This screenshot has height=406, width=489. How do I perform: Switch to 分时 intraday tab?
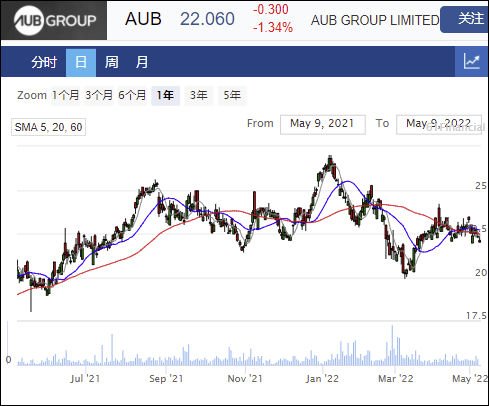(44, 62)
